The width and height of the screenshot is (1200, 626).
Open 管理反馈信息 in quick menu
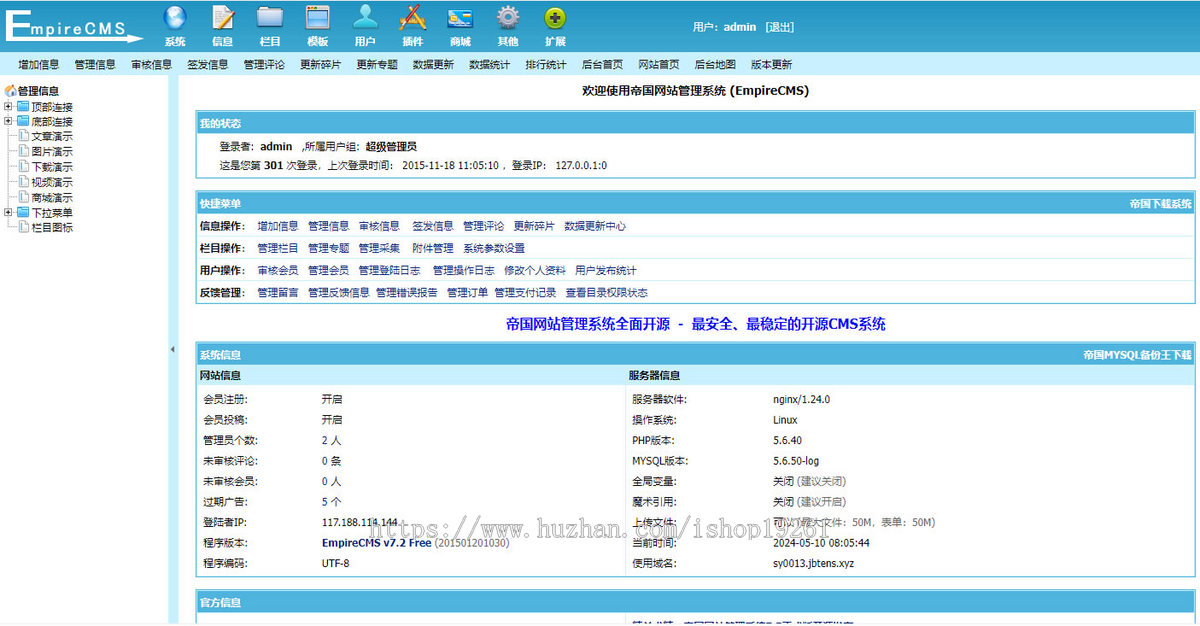click(339, 292)
